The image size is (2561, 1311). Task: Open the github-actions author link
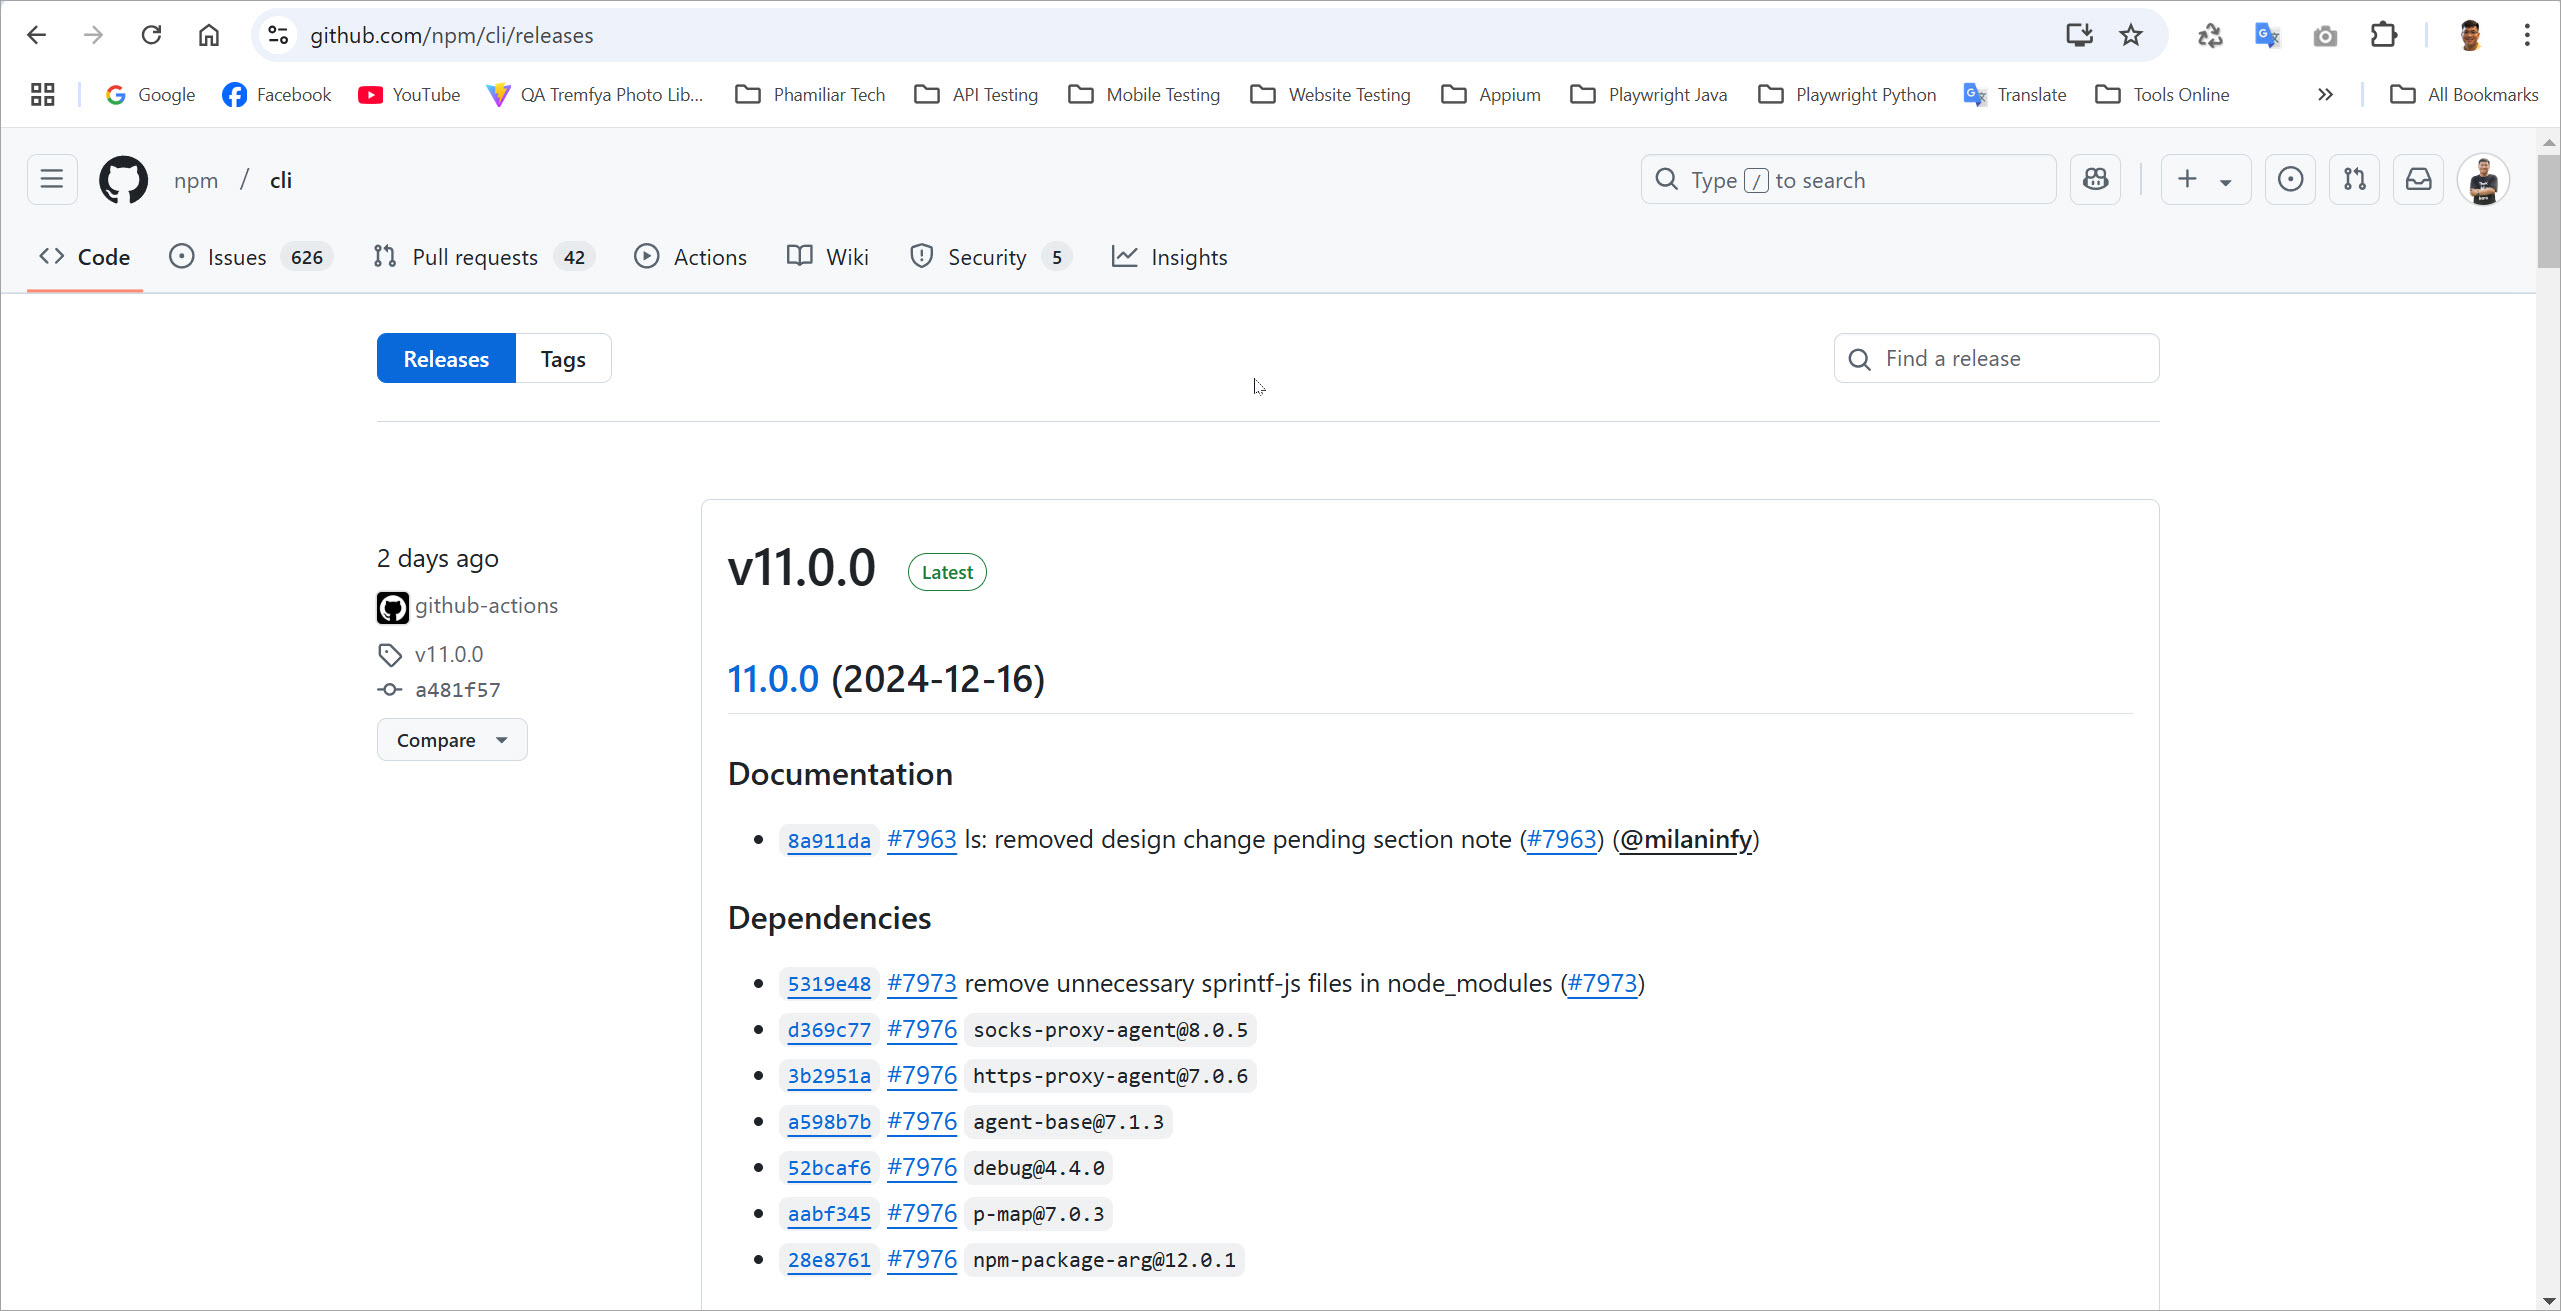point(486,606)
